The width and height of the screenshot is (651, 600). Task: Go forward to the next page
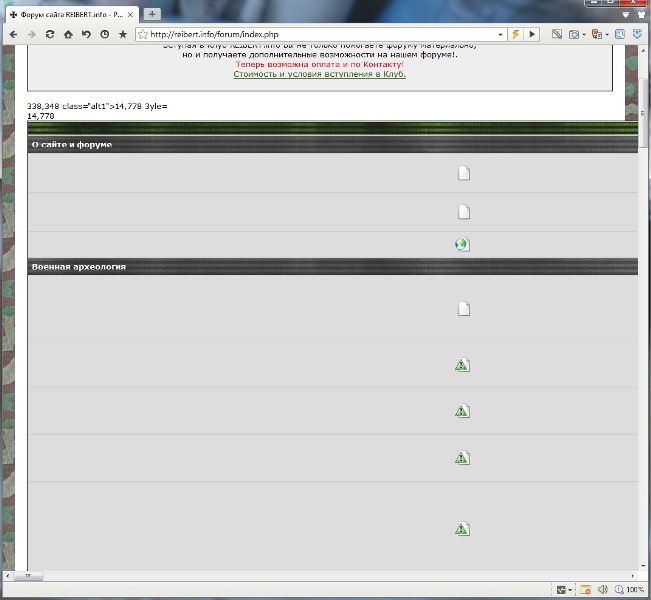pyautogui.click(x=32, y=34)
